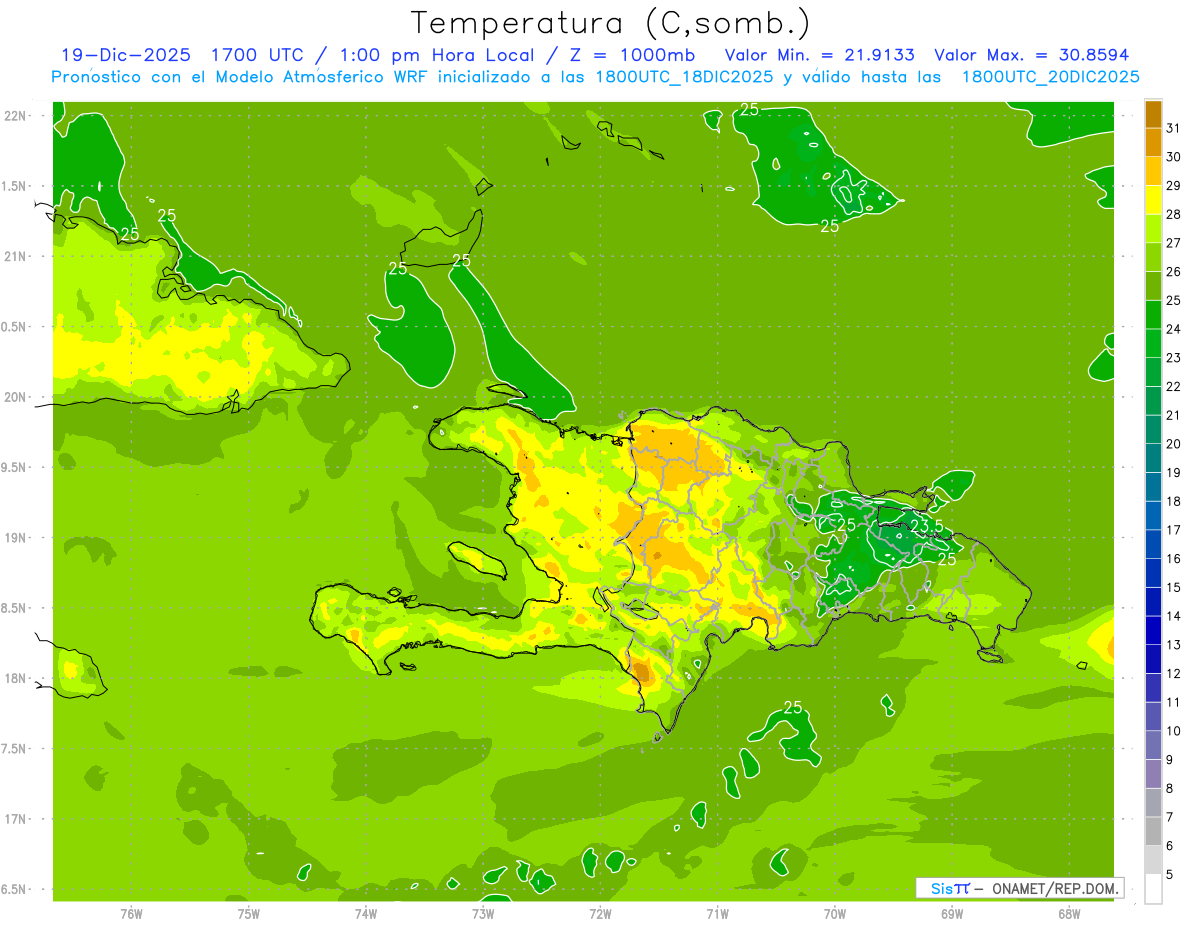Click the 1800UTC_18DIC2025 initialization text
Image resolution: width=1200 pixels, height=927 pixels.
[685, 77]
